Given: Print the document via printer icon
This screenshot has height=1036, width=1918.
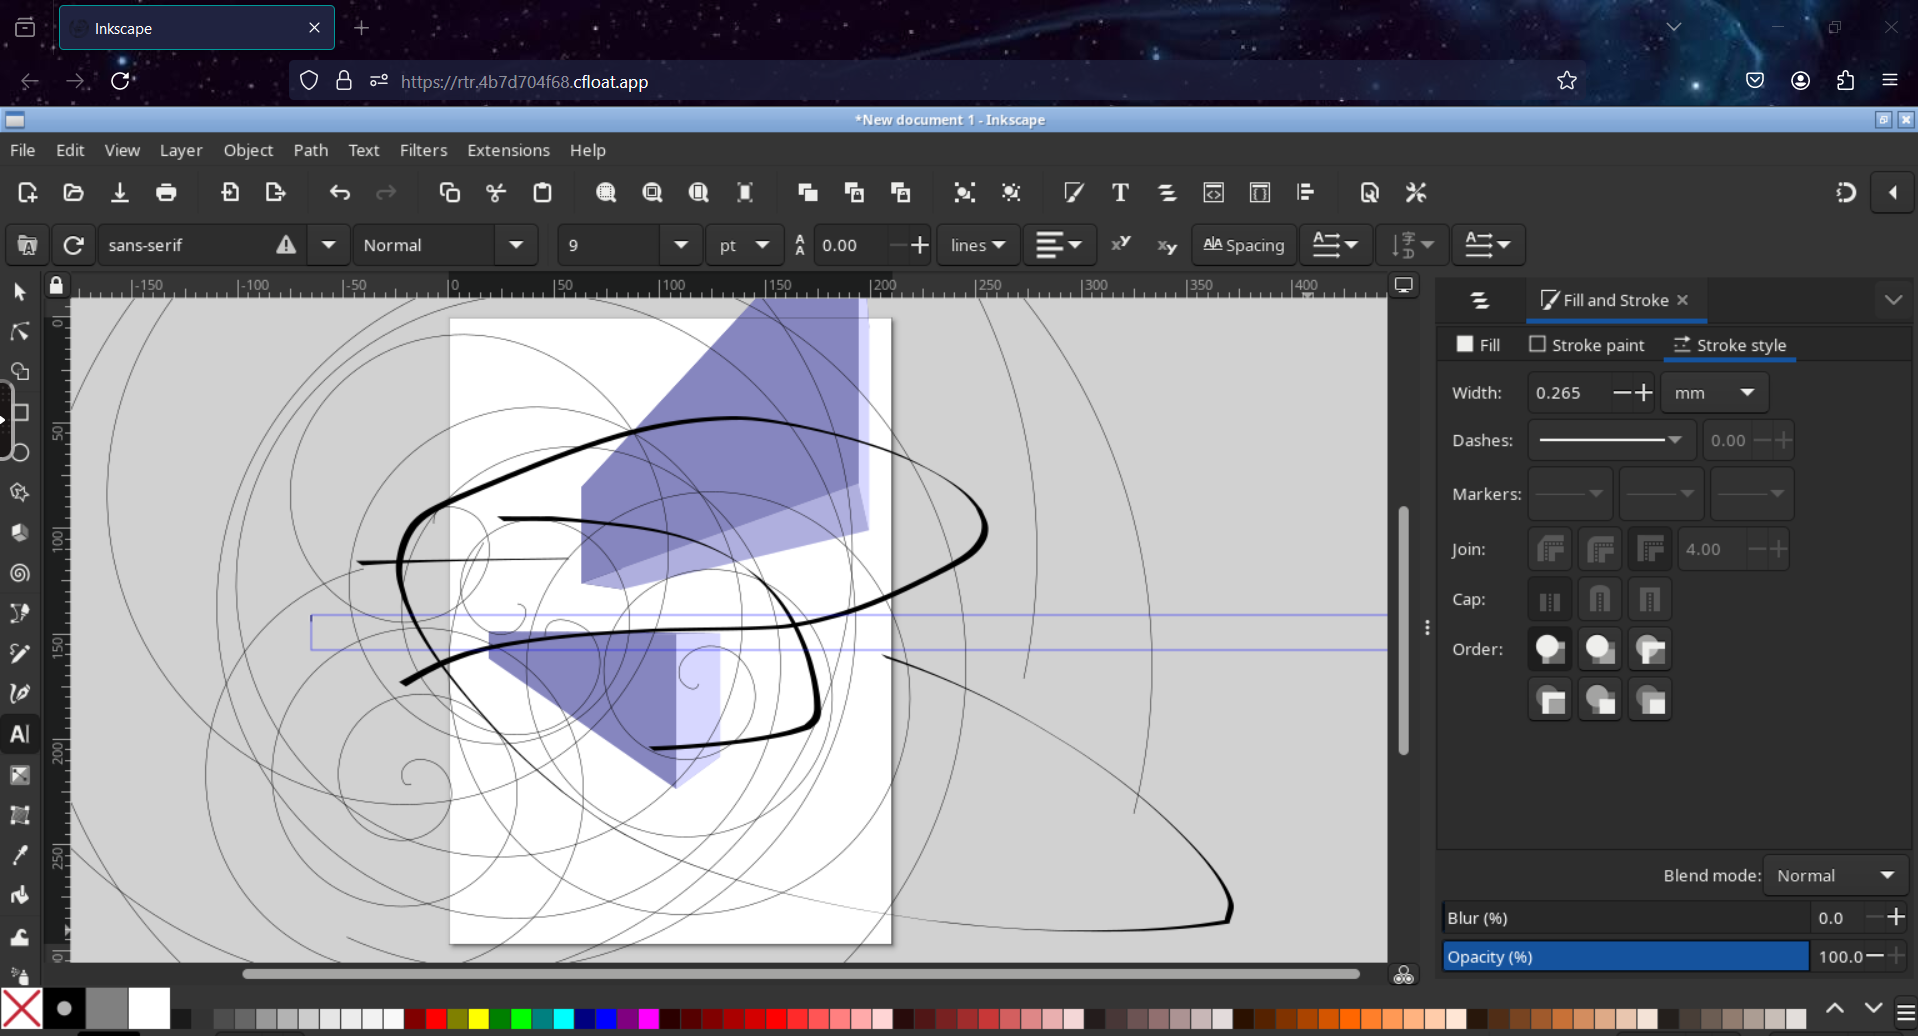Looking at the screenshot, I should 166,193.
